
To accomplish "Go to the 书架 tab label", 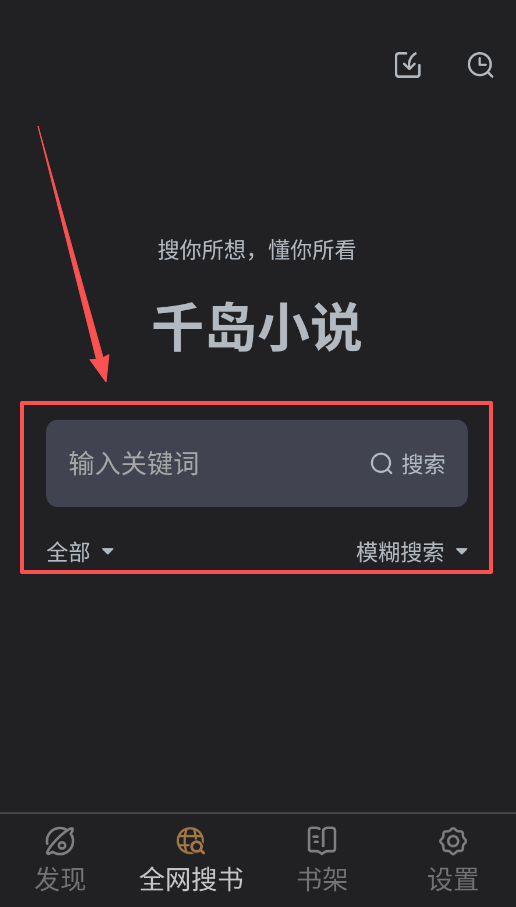I will [x=322, y=880].
